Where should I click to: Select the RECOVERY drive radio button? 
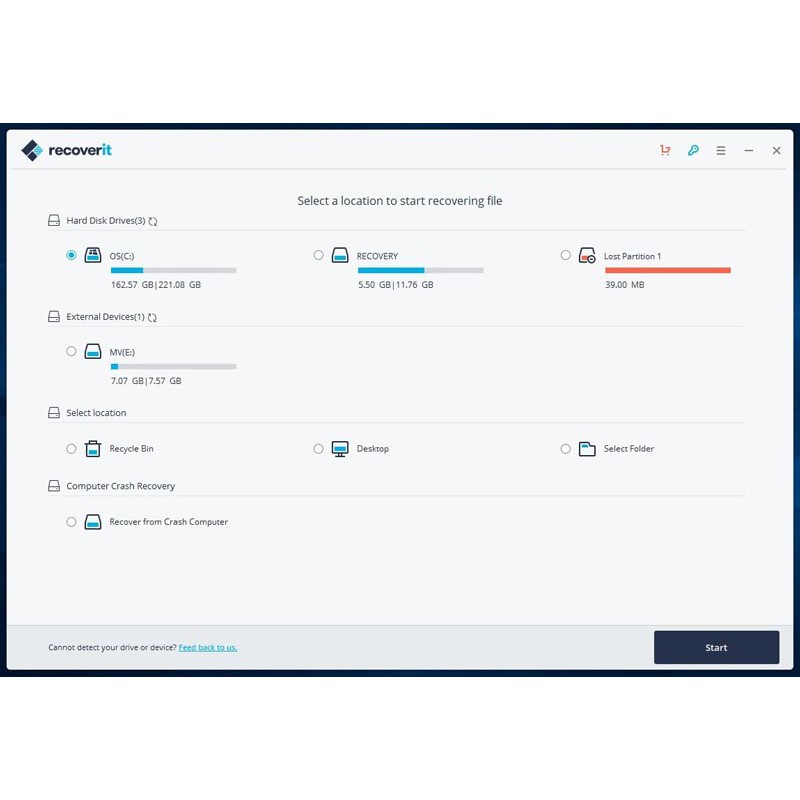(318, 255)
